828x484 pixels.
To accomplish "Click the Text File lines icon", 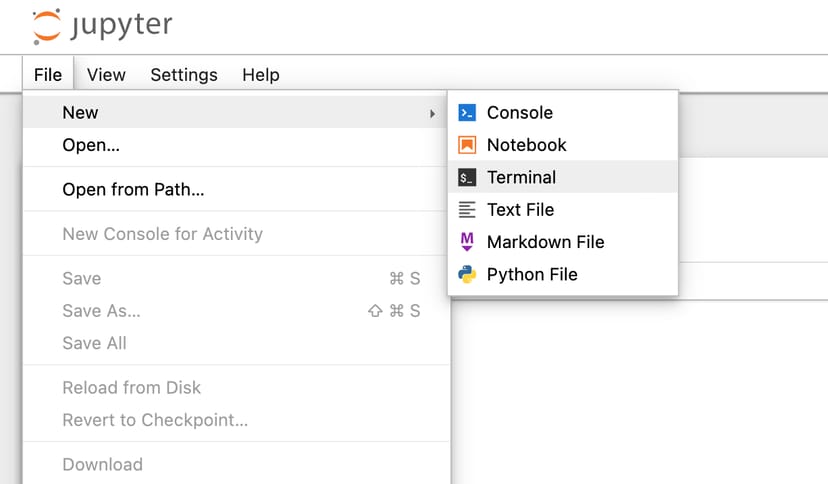I will (x=467, y=210).
